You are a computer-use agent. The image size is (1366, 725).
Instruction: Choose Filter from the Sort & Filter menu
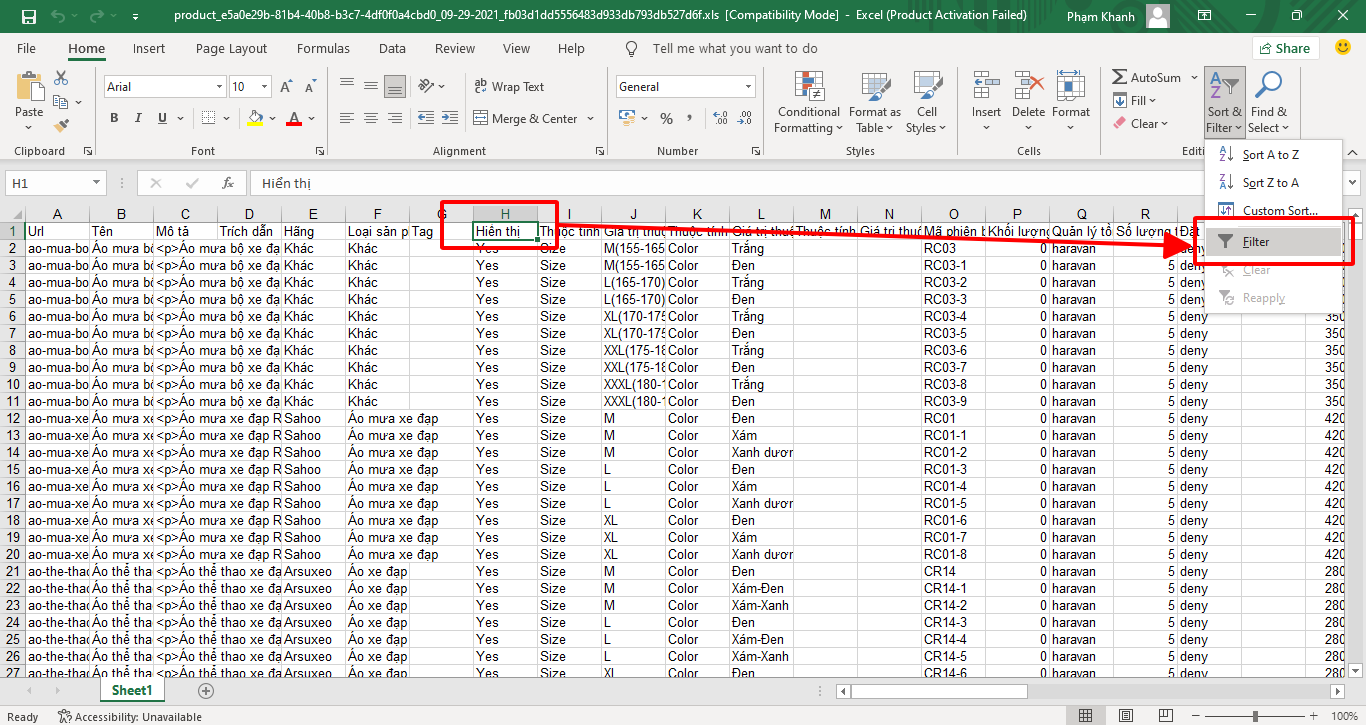tap(1256, 242)
